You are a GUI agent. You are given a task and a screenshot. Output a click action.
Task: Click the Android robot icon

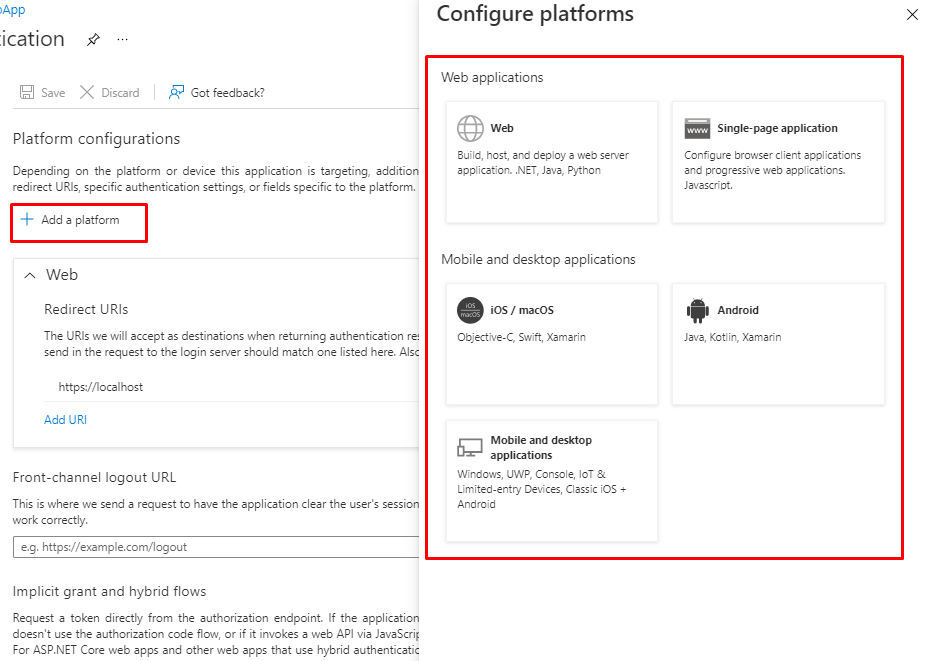point(697,310)
